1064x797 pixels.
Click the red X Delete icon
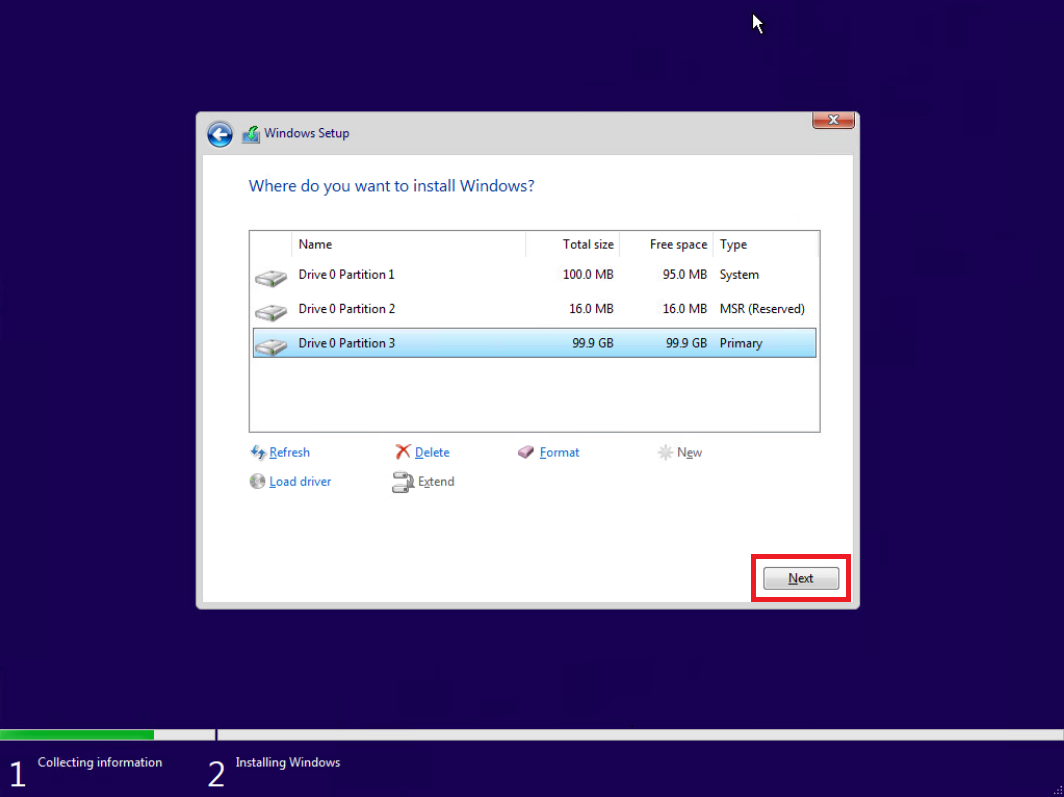tap(403, 453)
